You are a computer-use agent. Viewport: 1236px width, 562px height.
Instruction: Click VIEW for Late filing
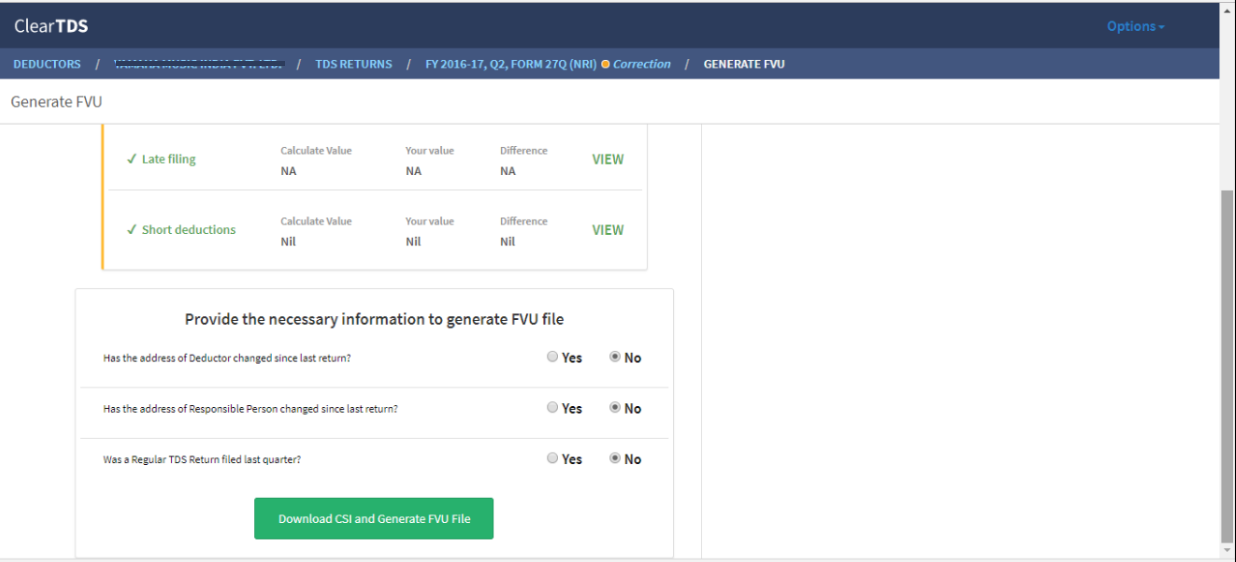pyautogui.click(x=608, y=159)
